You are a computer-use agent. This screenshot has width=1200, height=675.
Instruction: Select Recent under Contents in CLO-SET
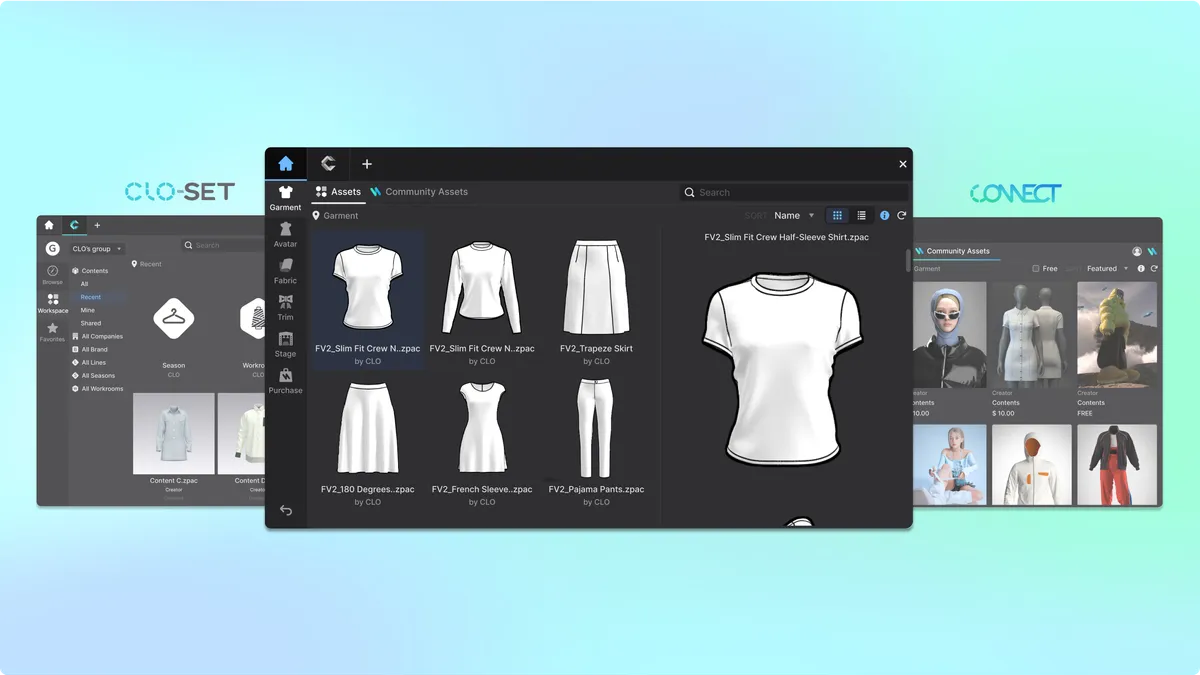(91, 297)
